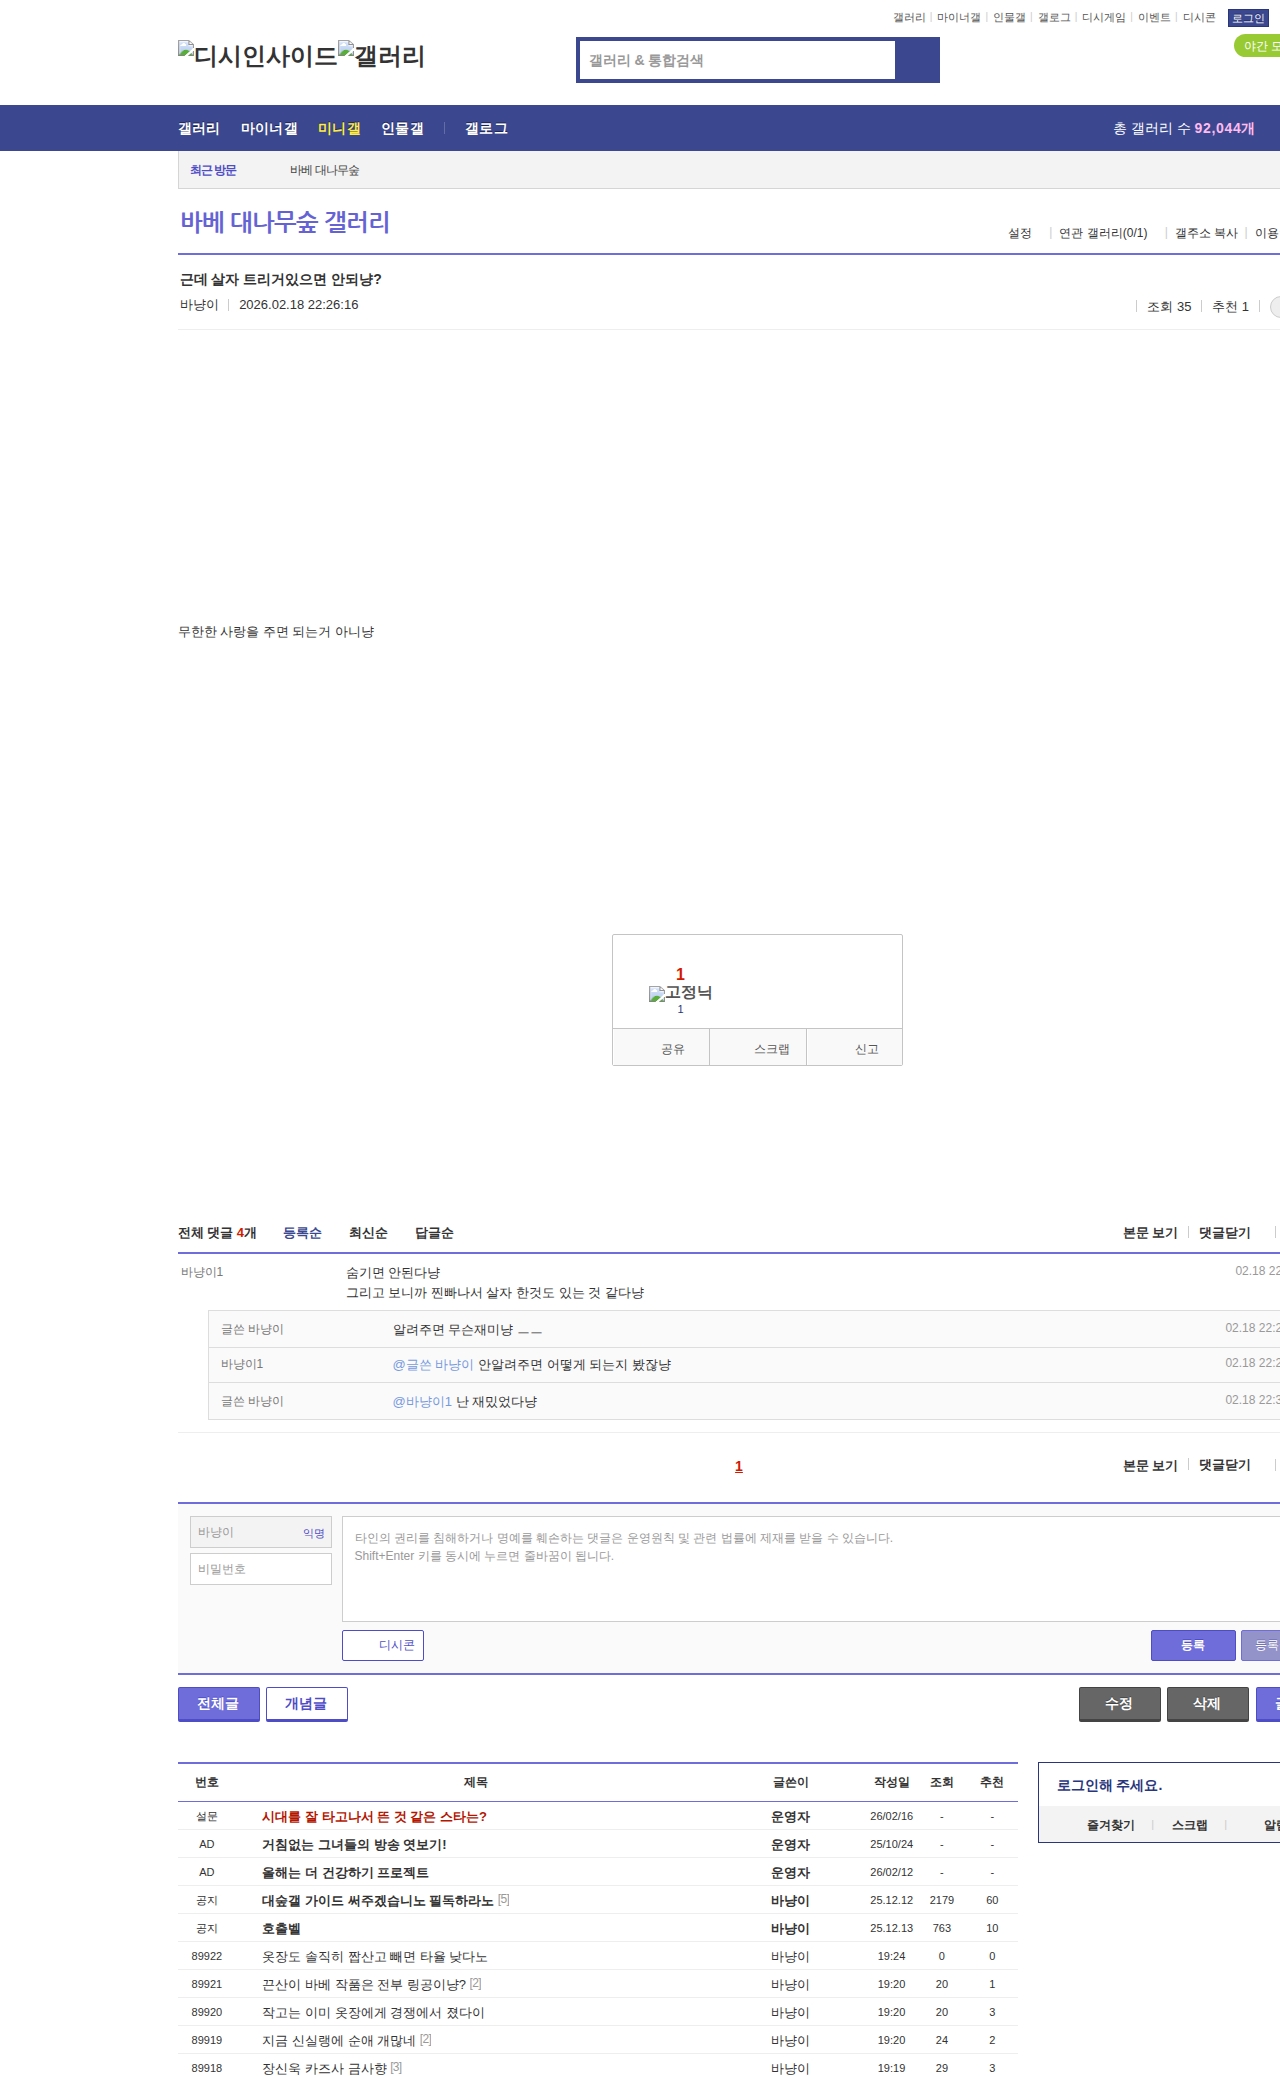Open the post titled 장신욱 카즈사 급사향
This screenshot has height=2076, width=1280.
pyautogui.click(x=324, y=2068)
